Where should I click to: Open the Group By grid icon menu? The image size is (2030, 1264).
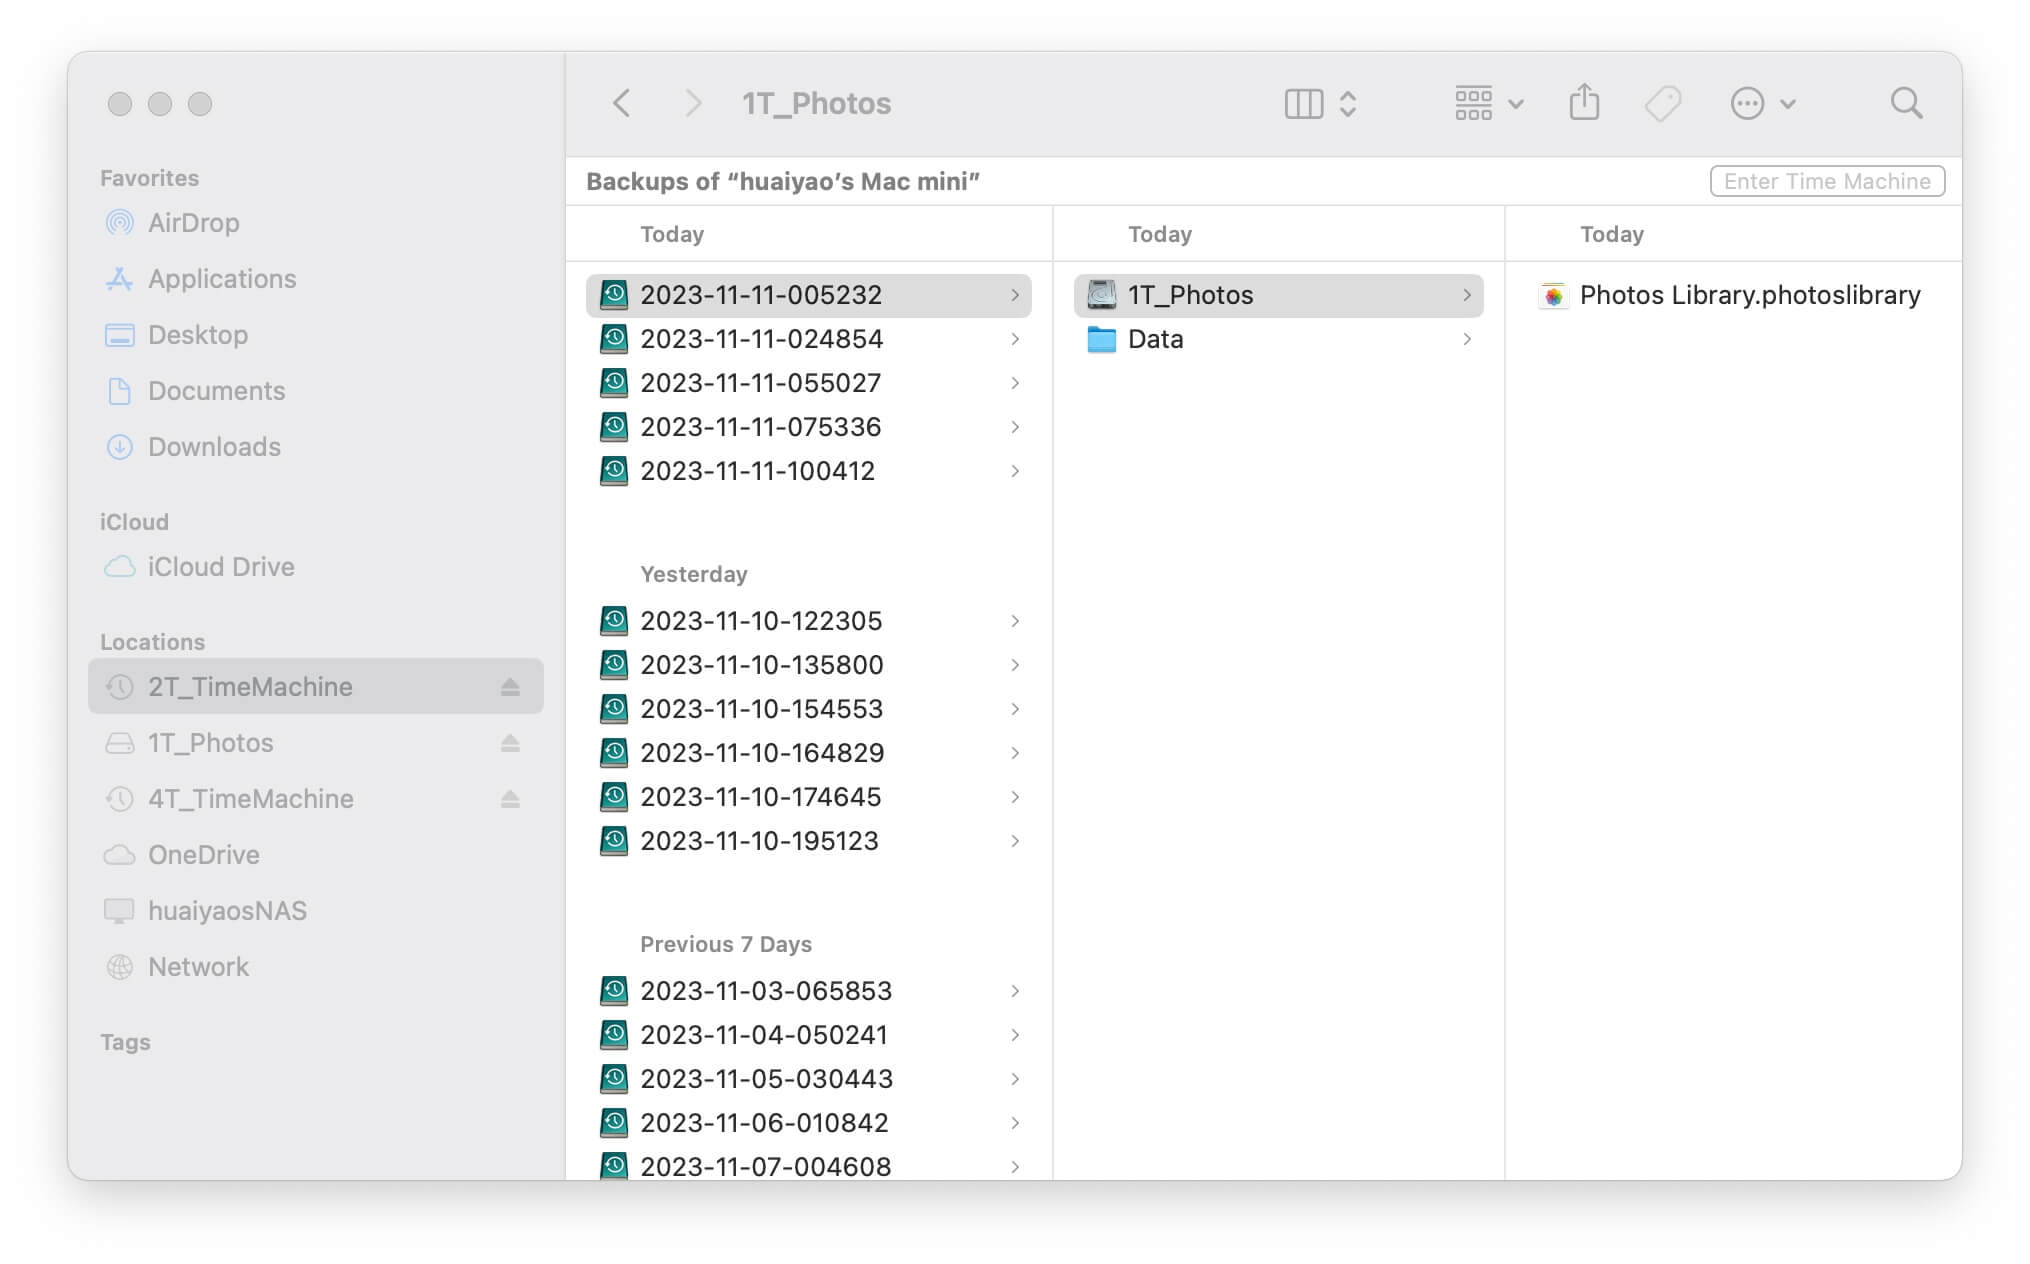pyautogui.click(x=1489, y=103)
